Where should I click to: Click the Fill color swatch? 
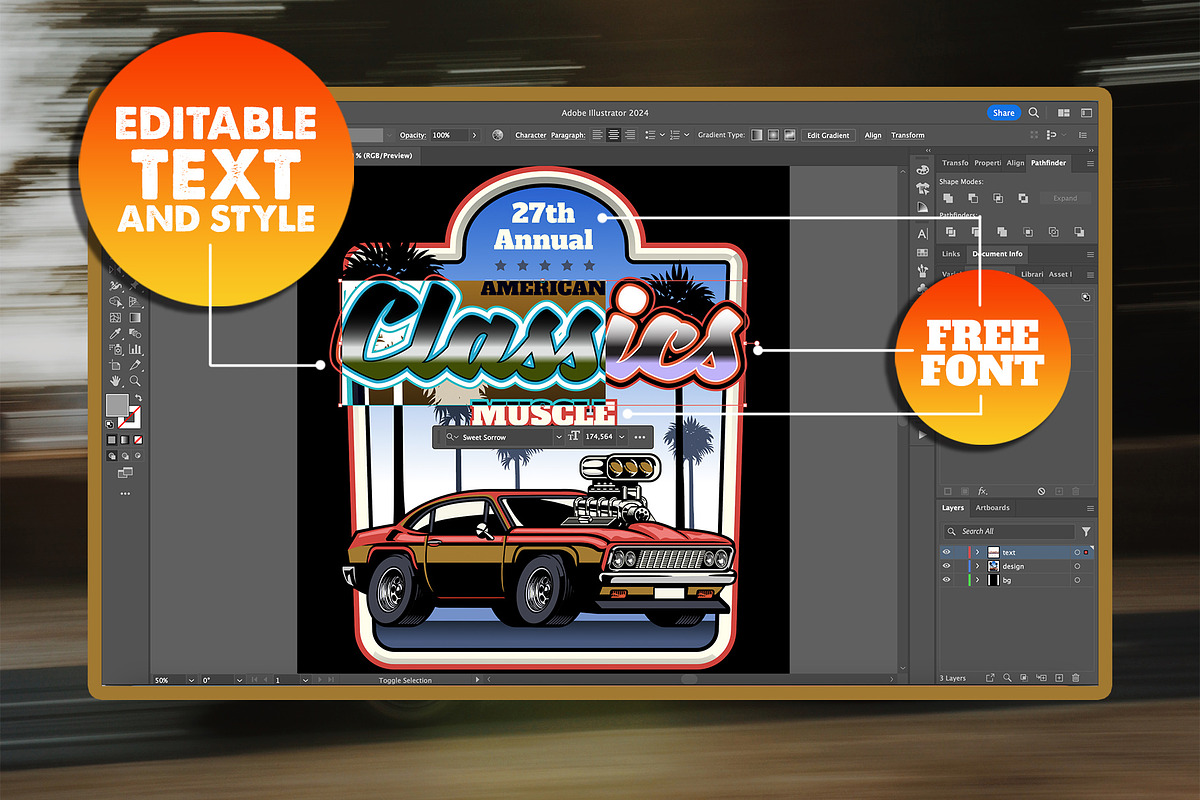tap(117, 405)
